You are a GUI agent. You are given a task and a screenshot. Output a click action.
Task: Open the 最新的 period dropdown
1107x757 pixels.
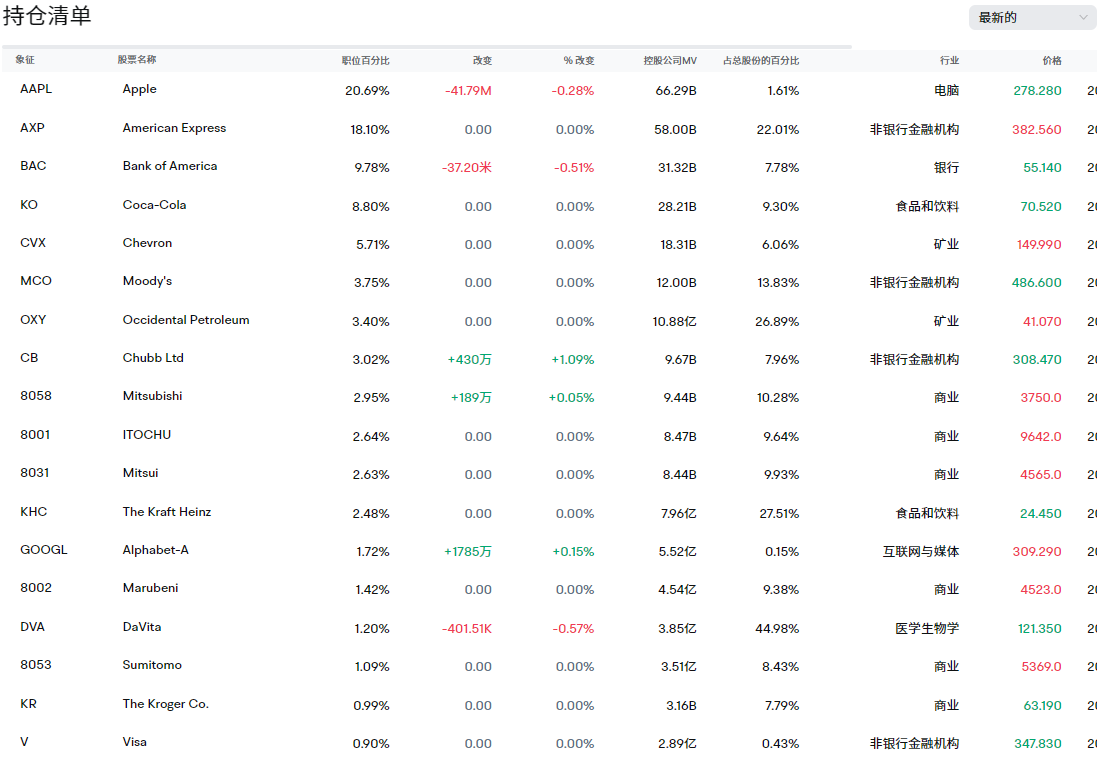(x=1032, y=17)
